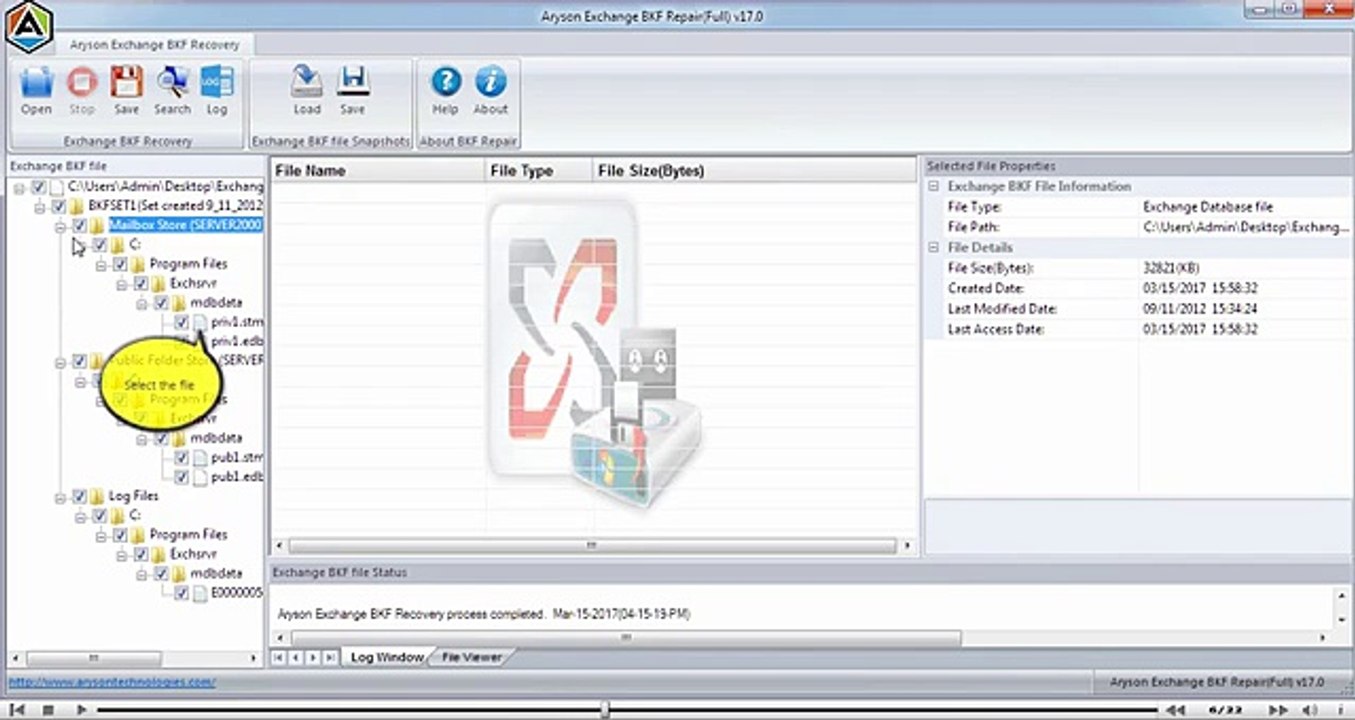Open Help from the ribbon

tap(445, 84)
